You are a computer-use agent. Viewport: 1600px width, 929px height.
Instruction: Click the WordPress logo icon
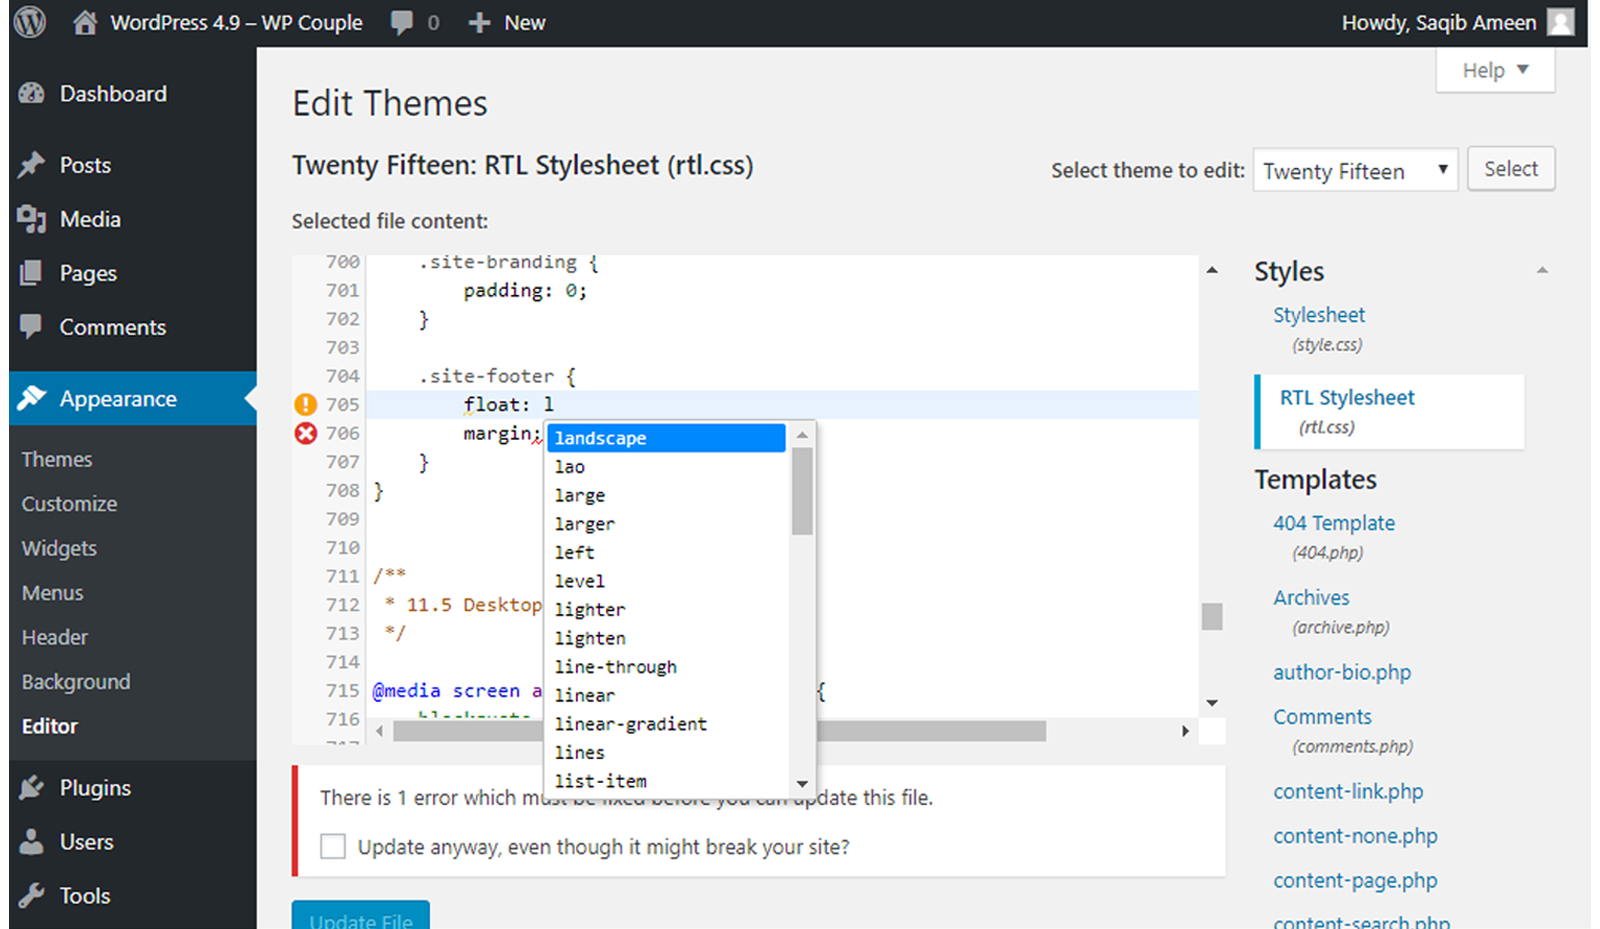pyautogui.click(x=30, y=22)
